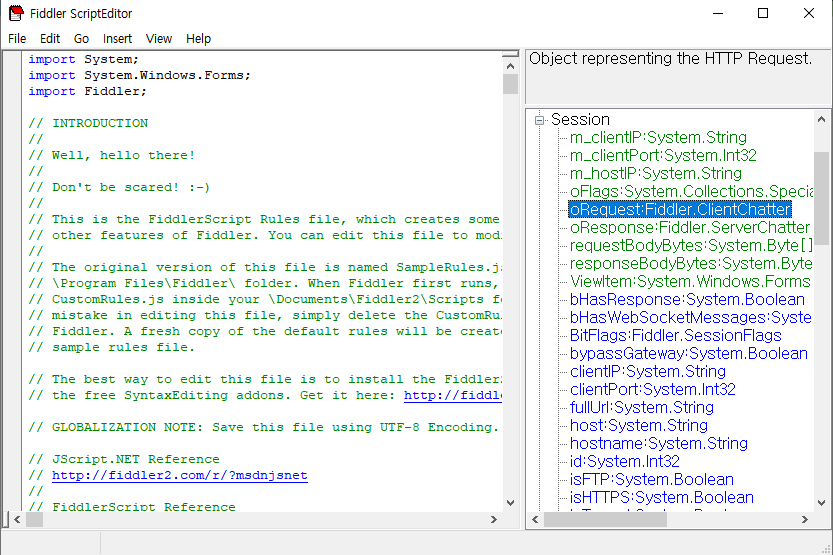Screen dimensions: 833x555
Task: Click the "// Don't be scared! :-)" comment
Action: coord(119,187)
